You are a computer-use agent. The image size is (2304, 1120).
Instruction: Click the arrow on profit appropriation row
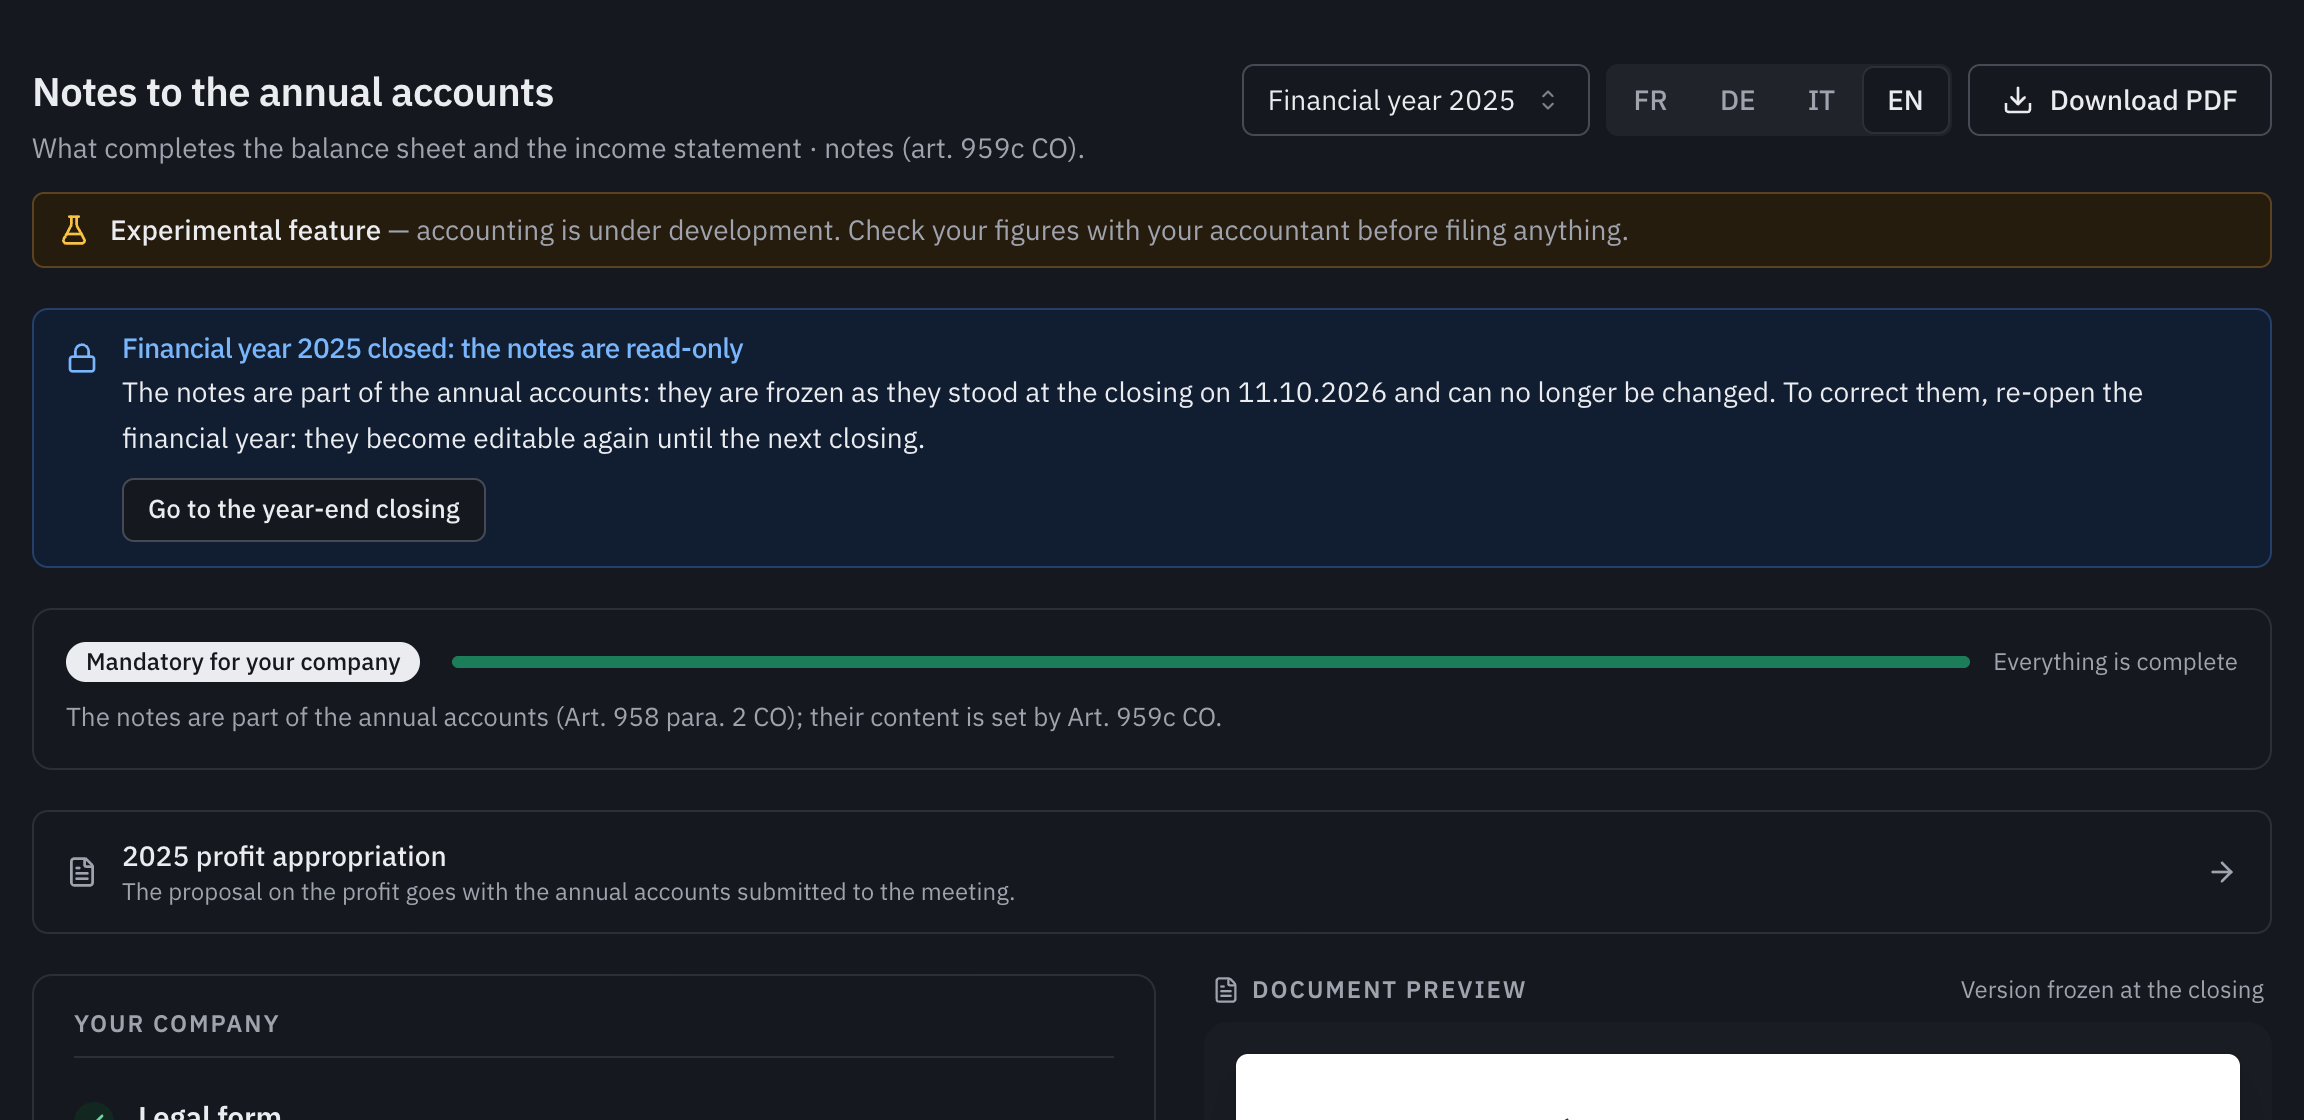[x=2221, y=872]
